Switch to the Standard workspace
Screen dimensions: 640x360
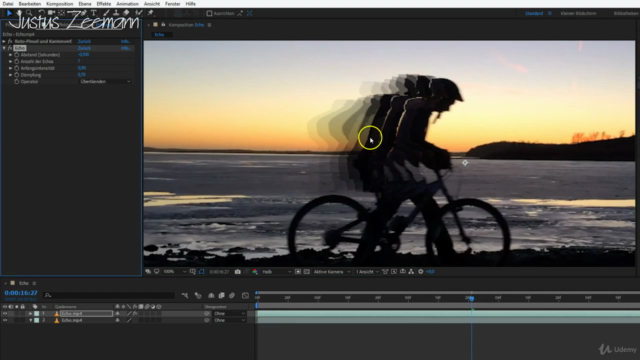(534, 13)
